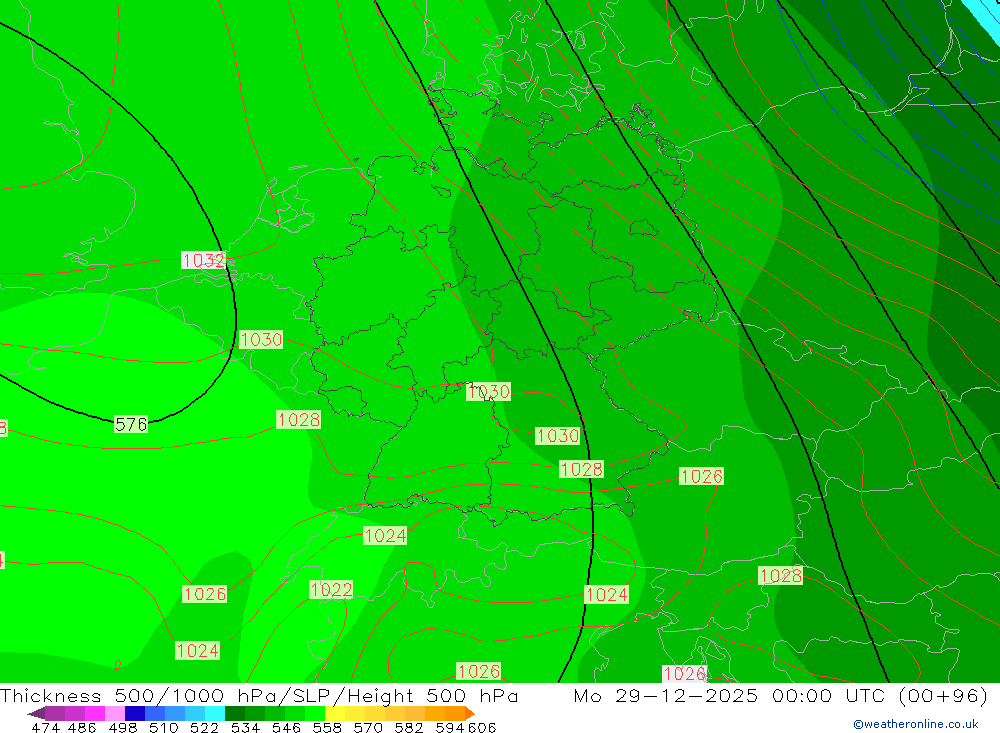Screen dimensions: 1000x733
Task: Click the 570 legend value
Action: (x=368, y=727)
